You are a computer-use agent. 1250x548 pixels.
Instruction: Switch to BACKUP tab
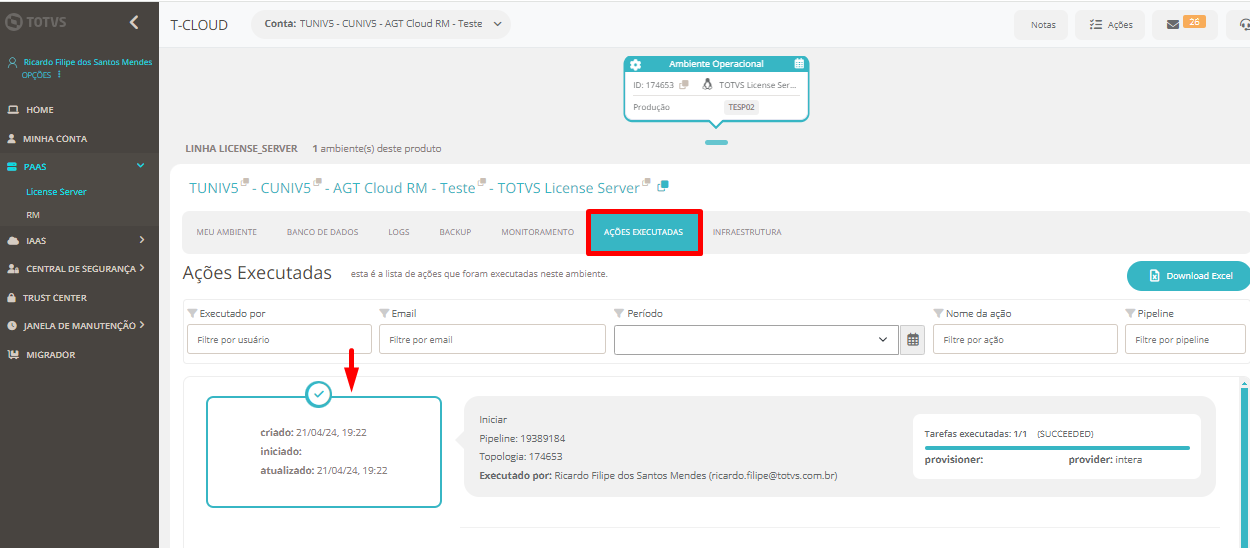[x=455, y=232]
